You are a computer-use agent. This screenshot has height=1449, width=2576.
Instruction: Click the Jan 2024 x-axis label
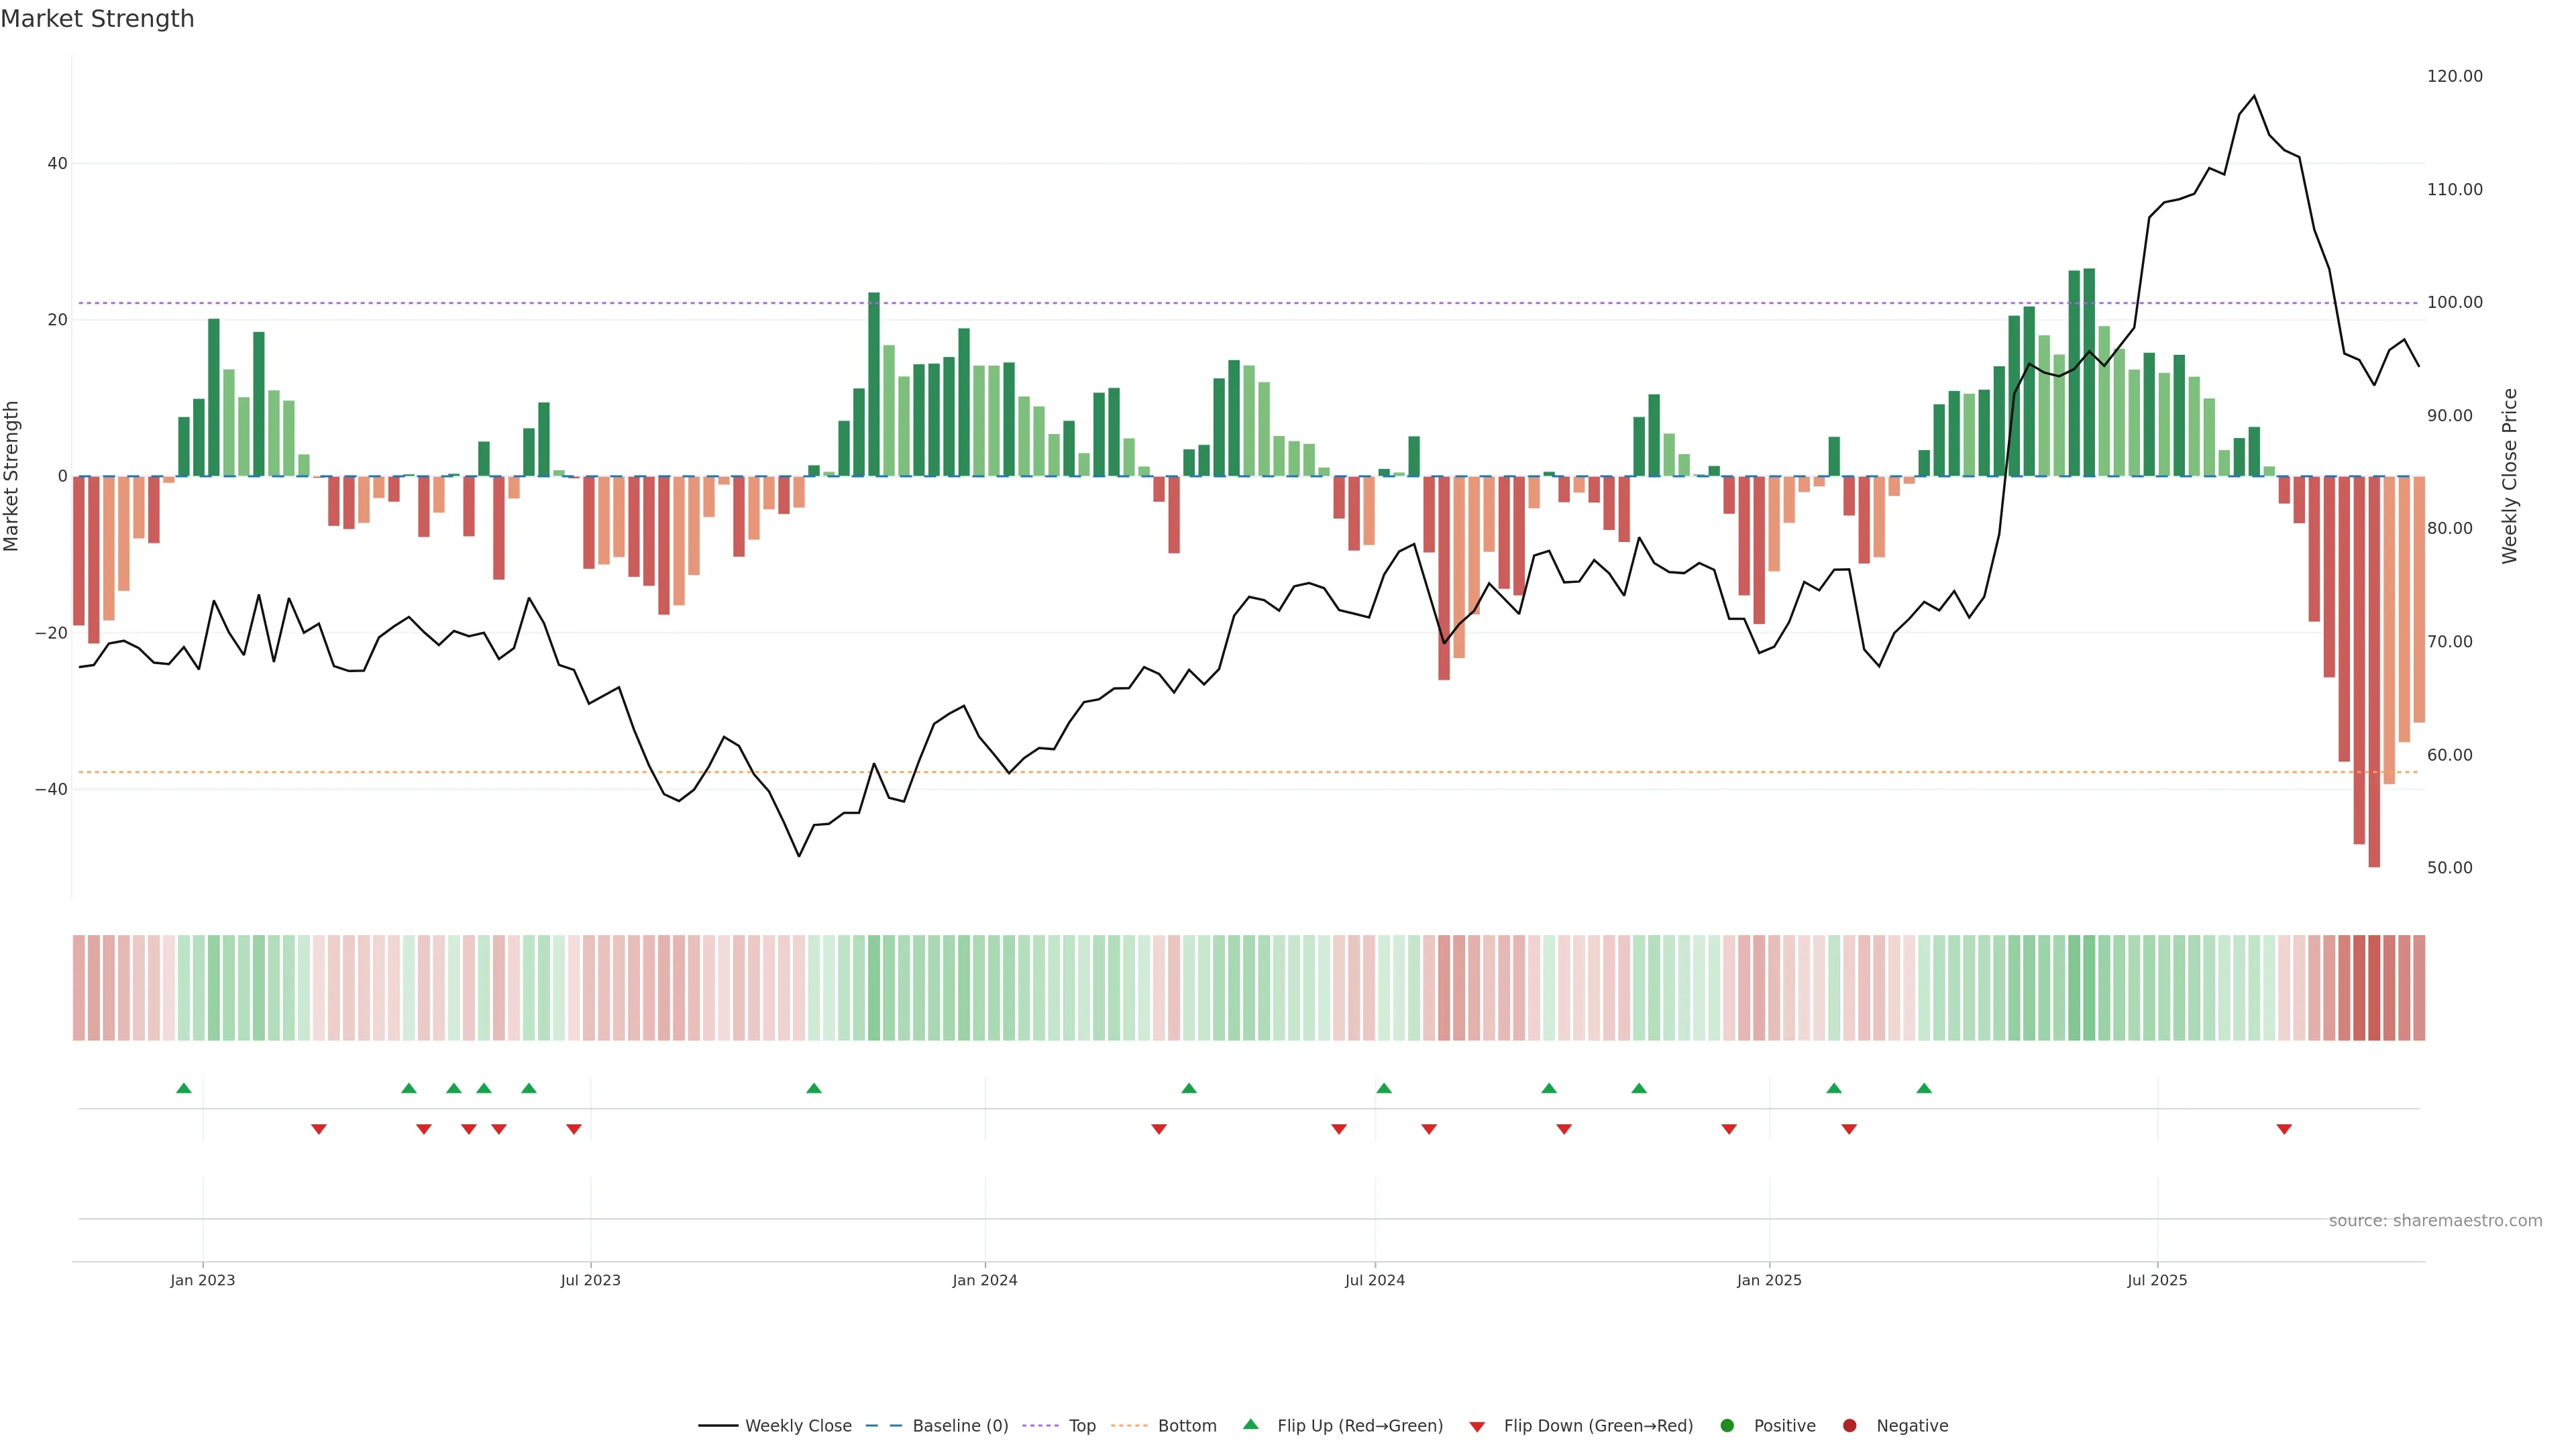(984, 1280)
